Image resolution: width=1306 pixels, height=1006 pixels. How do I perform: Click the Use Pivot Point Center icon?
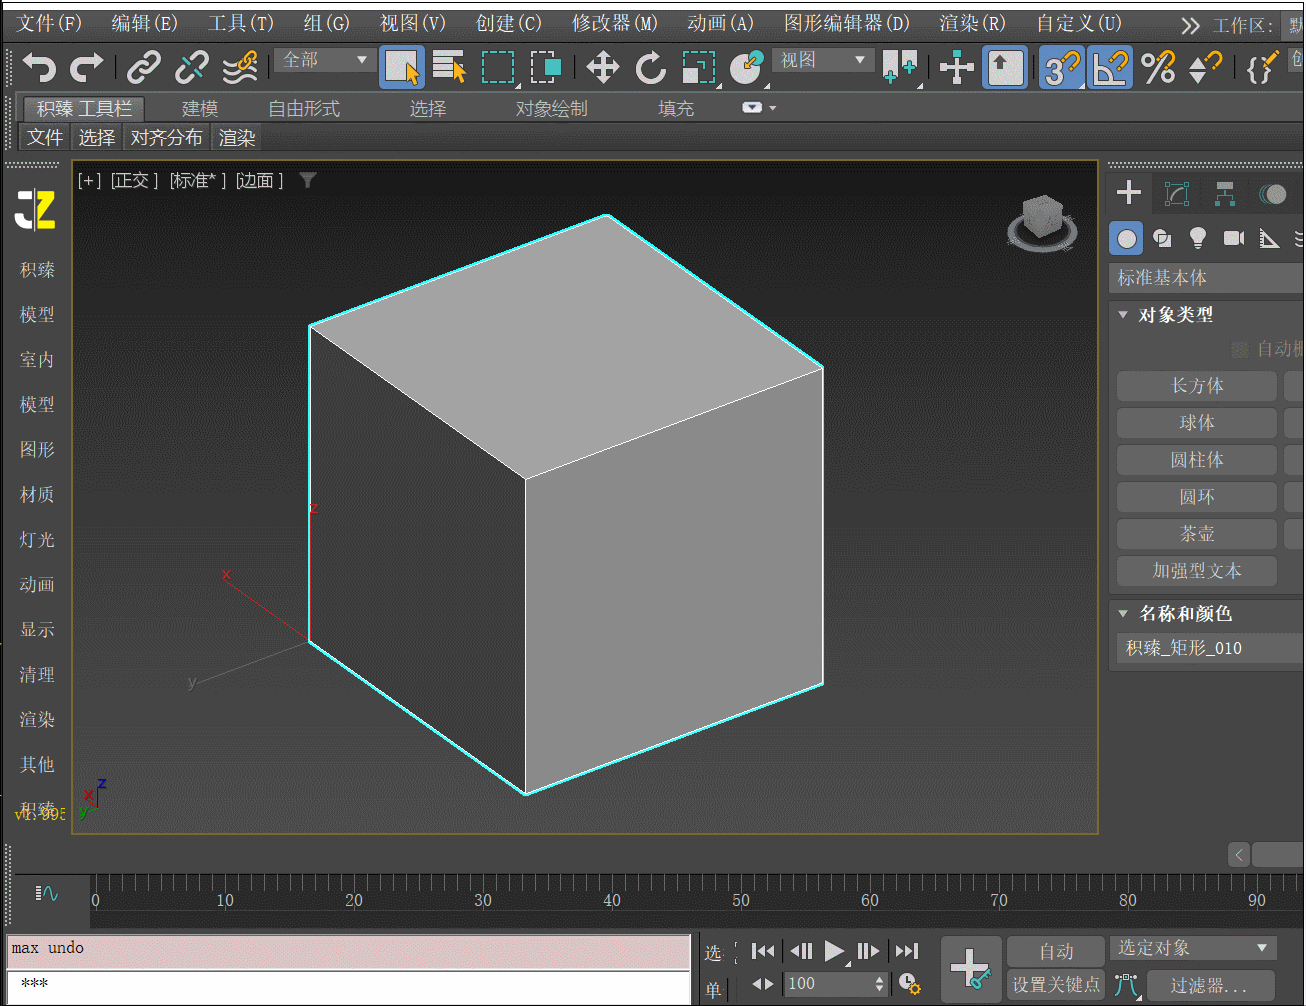tap(900, 68)
